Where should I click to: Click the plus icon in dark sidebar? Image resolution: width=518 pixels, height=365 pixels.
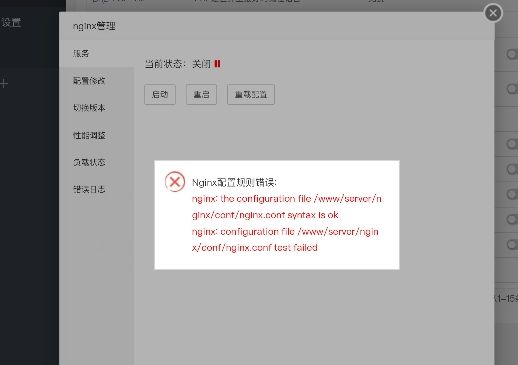point(4,84)
